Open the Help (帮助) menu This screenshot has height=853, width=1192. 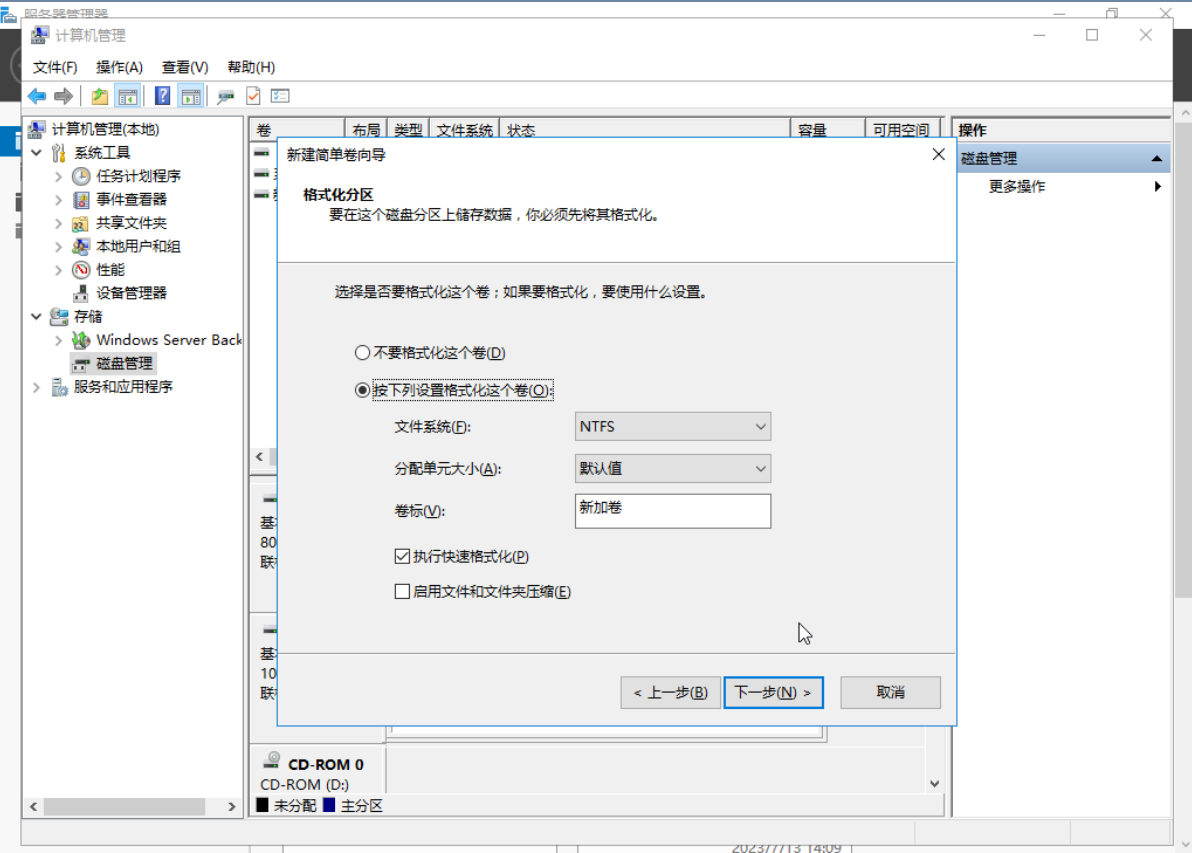(251, 67)
